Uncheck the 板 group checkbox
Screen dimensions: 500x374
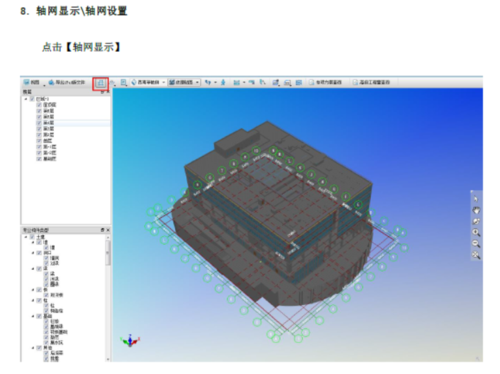(x=39, y=290)
